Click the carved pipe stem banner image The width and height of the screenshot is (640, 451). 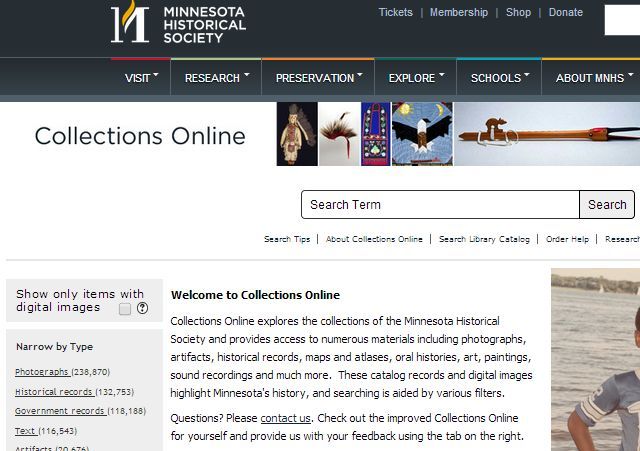[x=547, y=134]
